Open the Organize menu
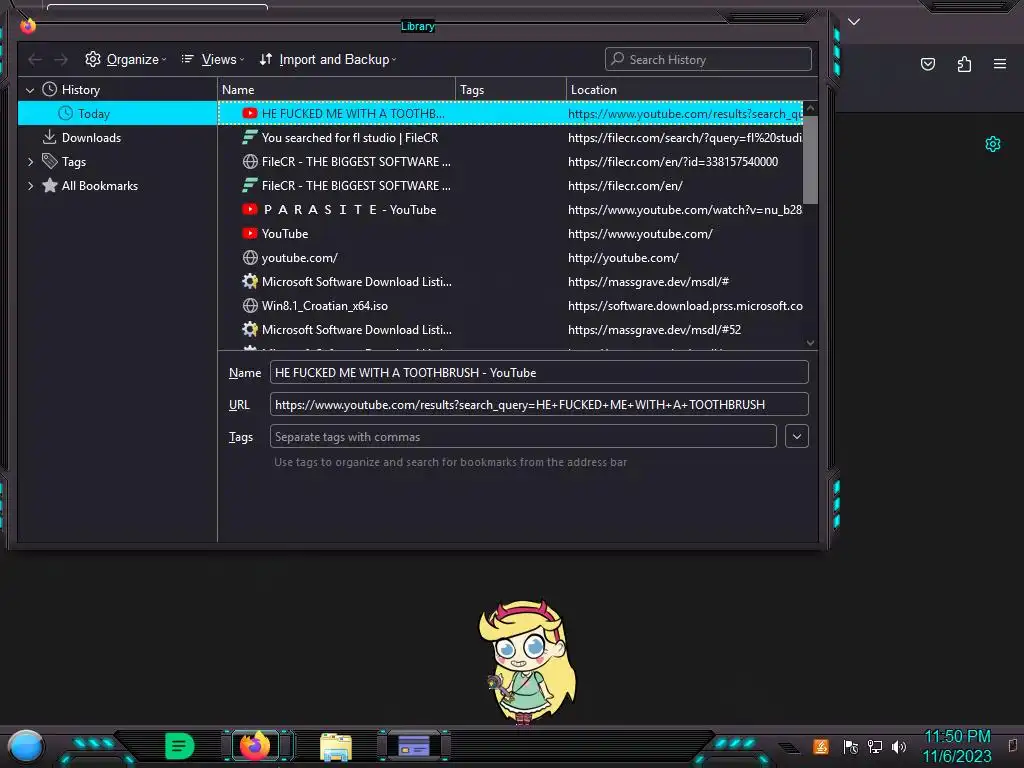Viewport: 1024px width, 768px height. pos(125,59)
